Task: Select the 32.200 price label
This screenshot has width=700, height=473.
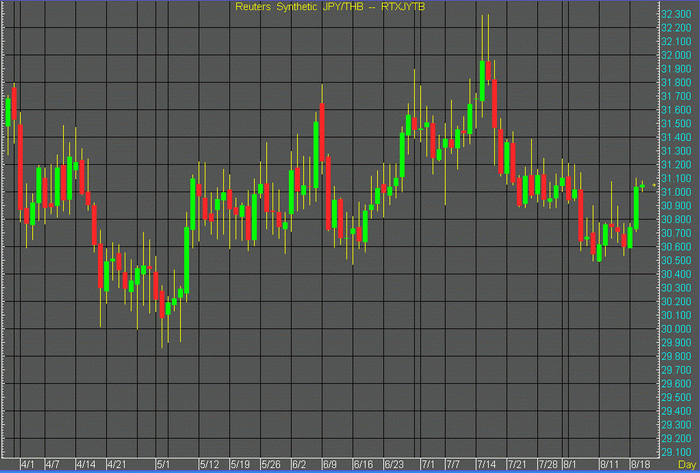Action: (676, 28)
